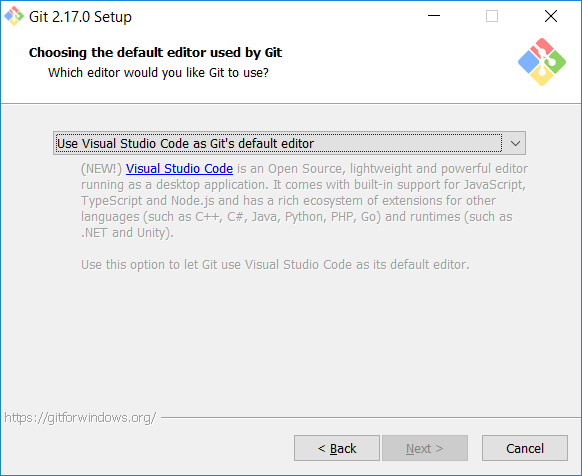
Task: Close the Git 2.17.0 Setup window
Action: click(550, 16)
